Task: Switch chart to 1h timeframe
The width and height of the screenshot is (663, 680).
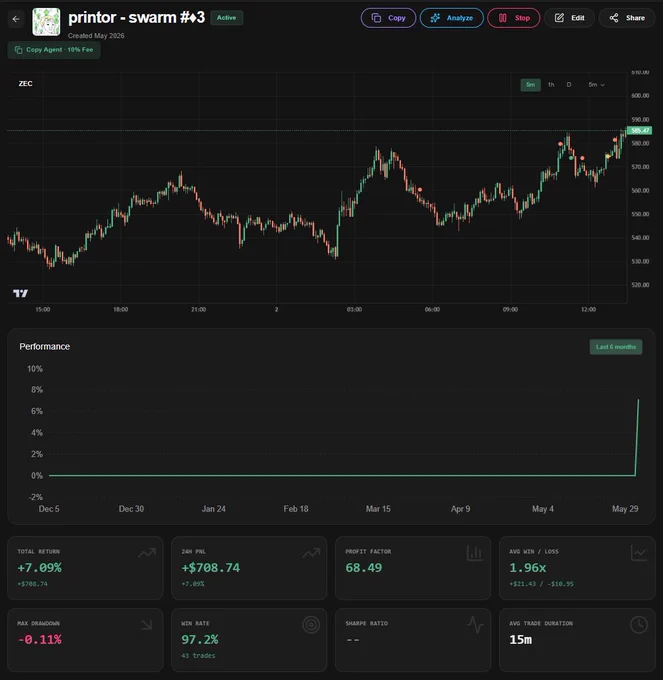Action: pos(551,85)
